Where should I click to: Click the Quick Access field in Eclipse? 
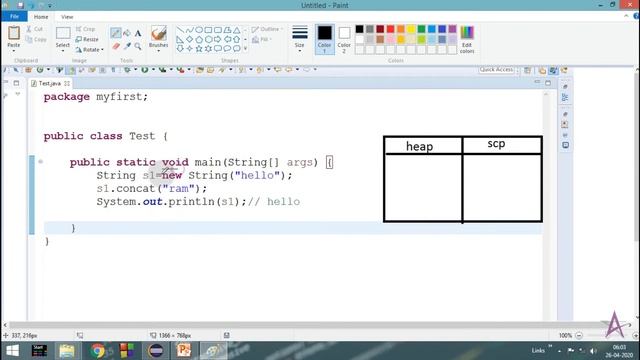tap(496, 70)
